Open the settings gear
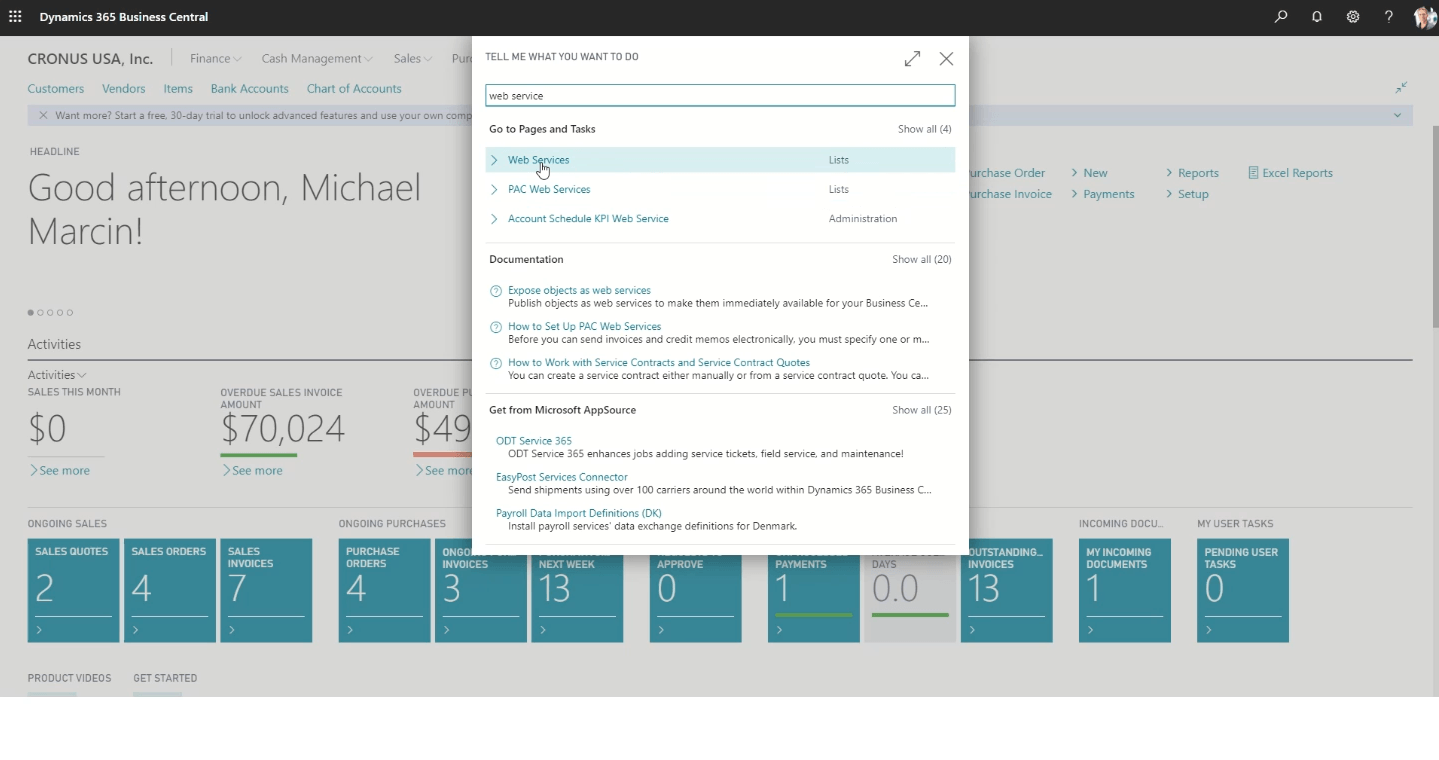 pos(1353,17)
